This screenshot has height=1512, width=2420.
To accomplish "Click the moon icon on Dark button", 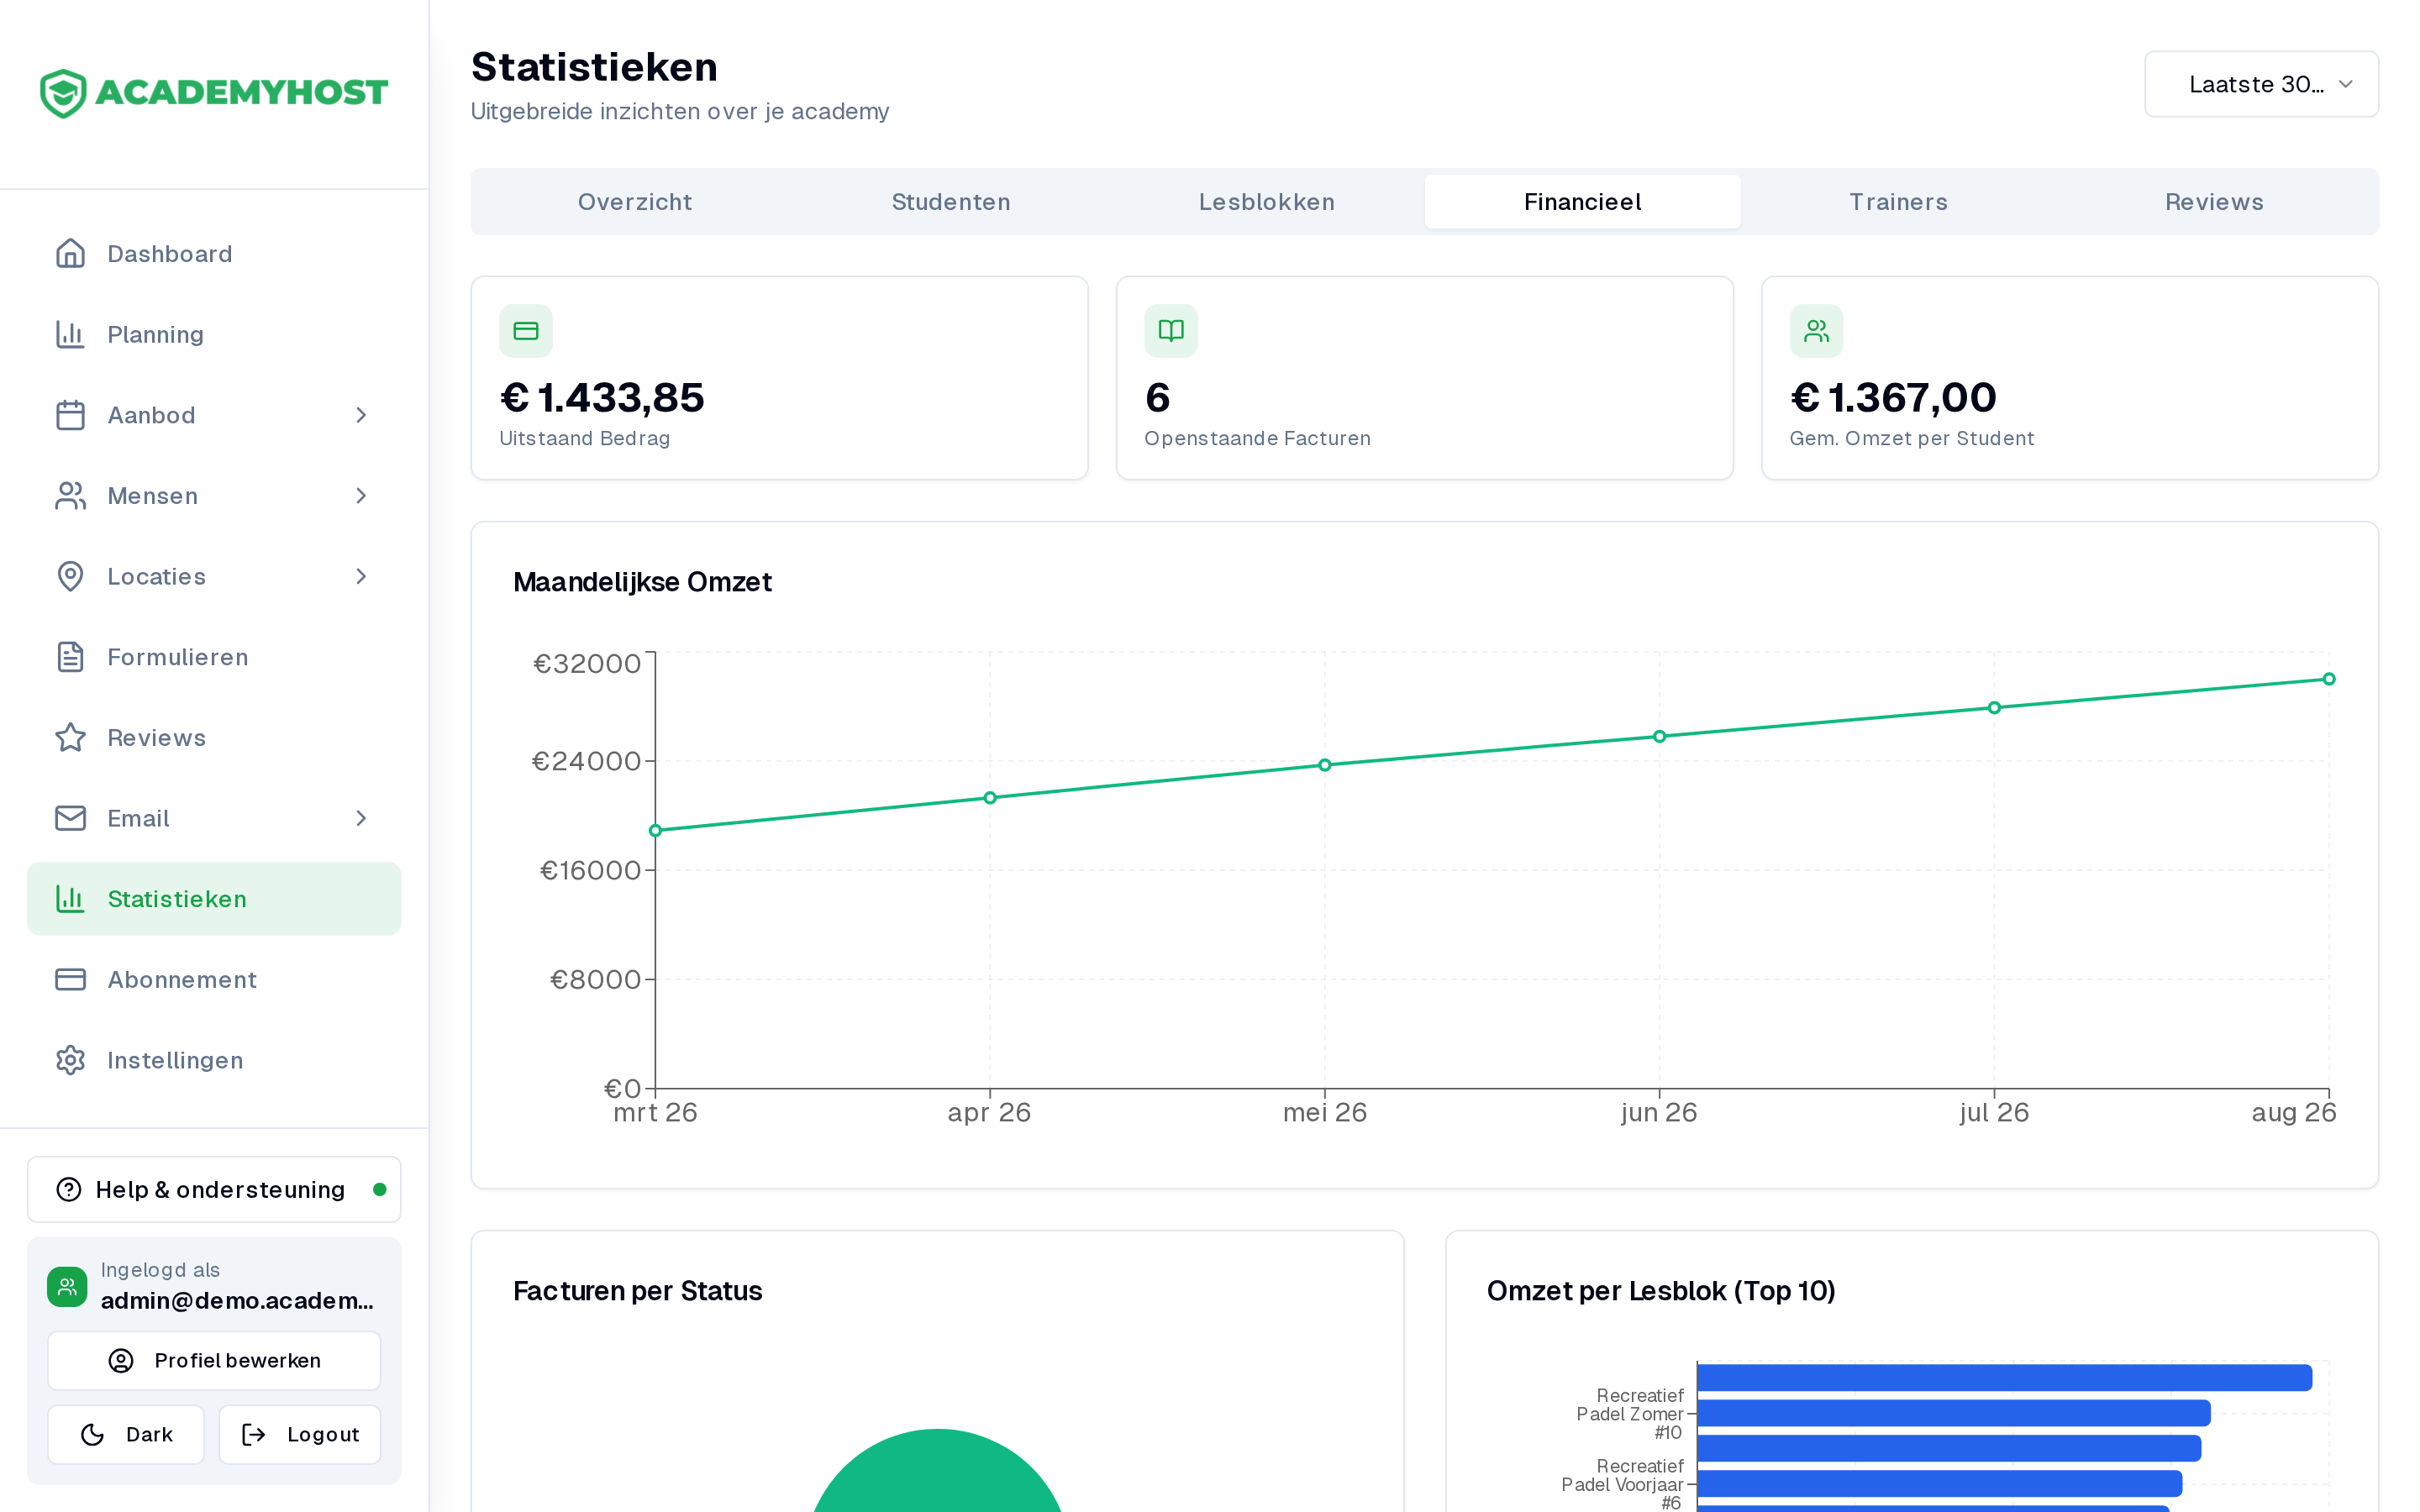I will point(92,1435).
